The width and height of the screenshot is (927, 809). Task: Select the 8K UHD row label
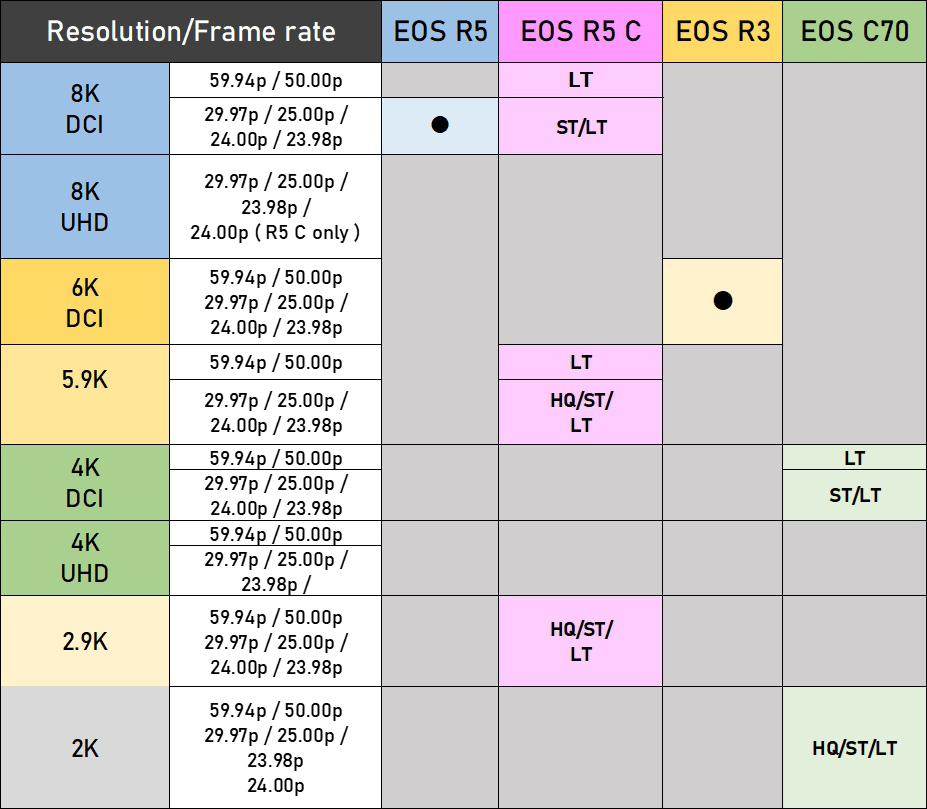[x=85, y=206]
